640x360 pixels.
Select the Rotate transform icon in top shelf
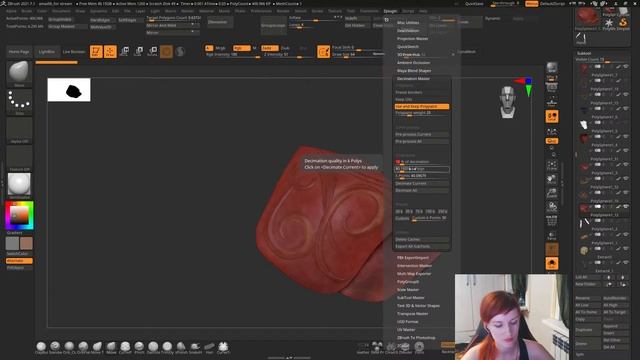pos(152,51)
